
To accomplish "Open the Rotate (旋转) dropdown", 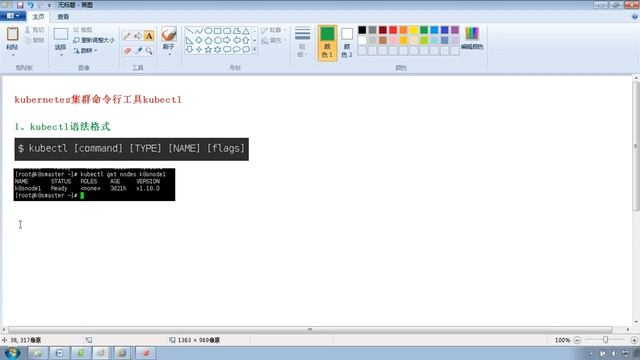I will [85, 51].
